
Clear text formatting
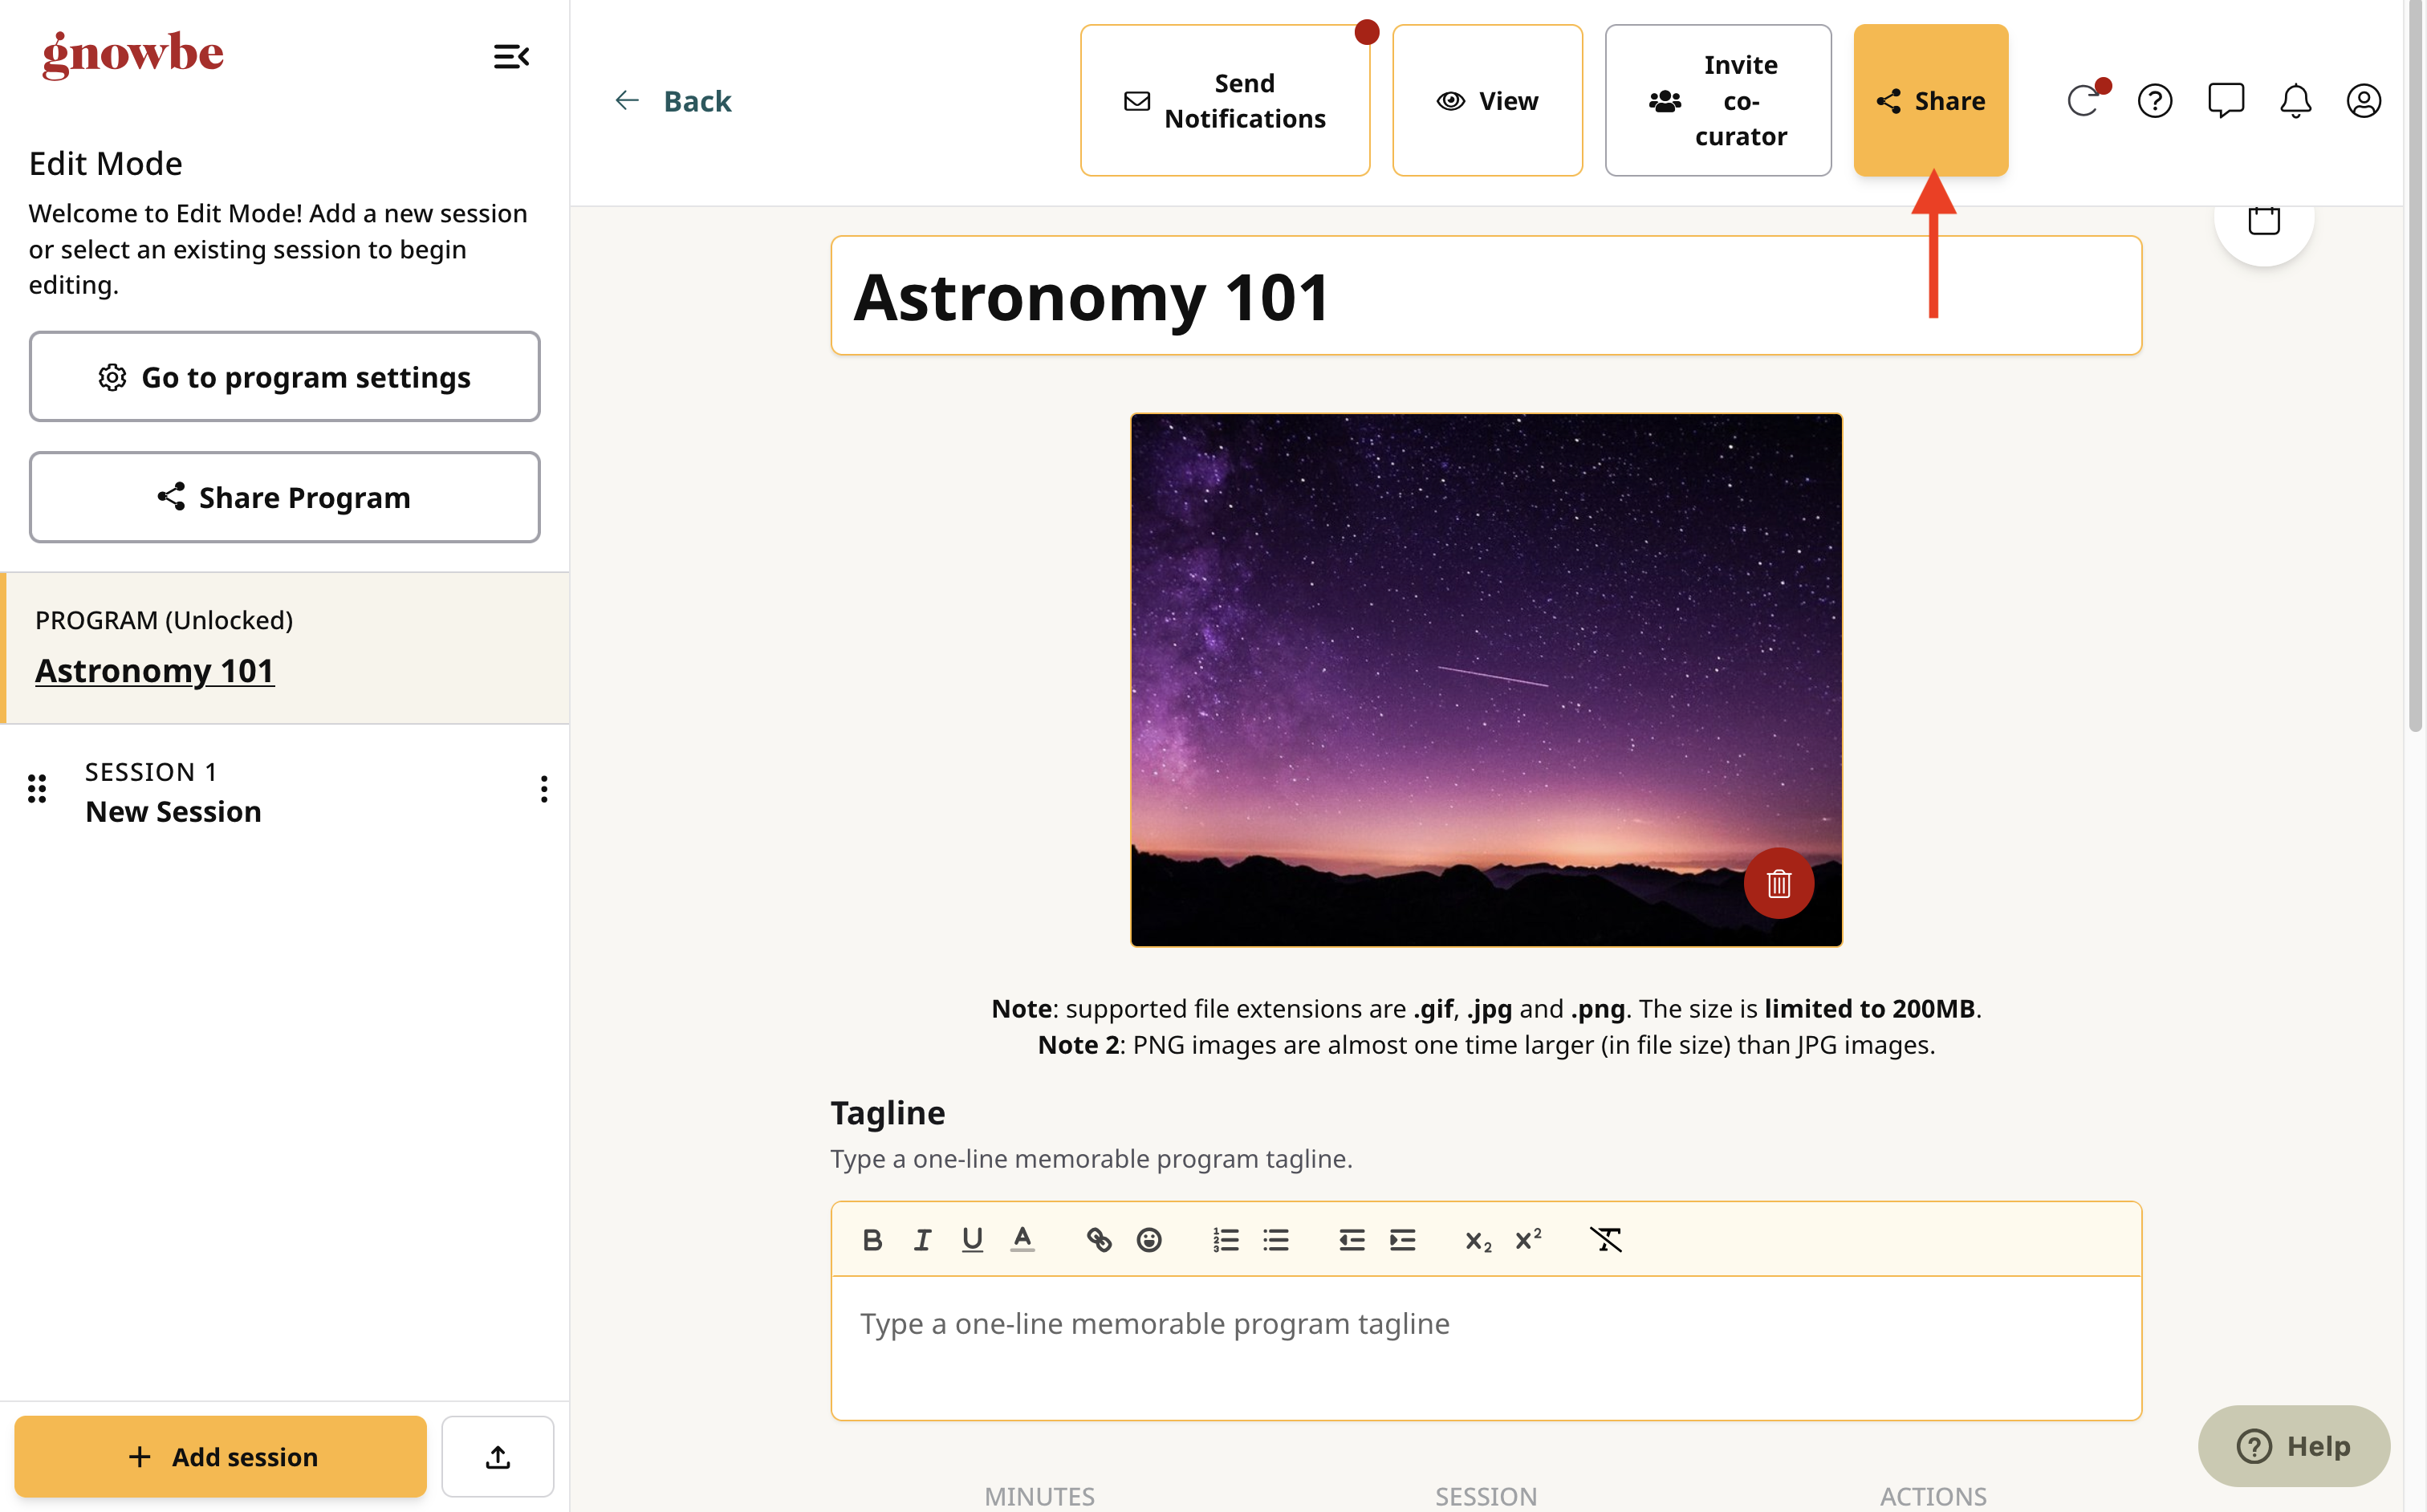pyautogui.click(x=1605, y=1240)
